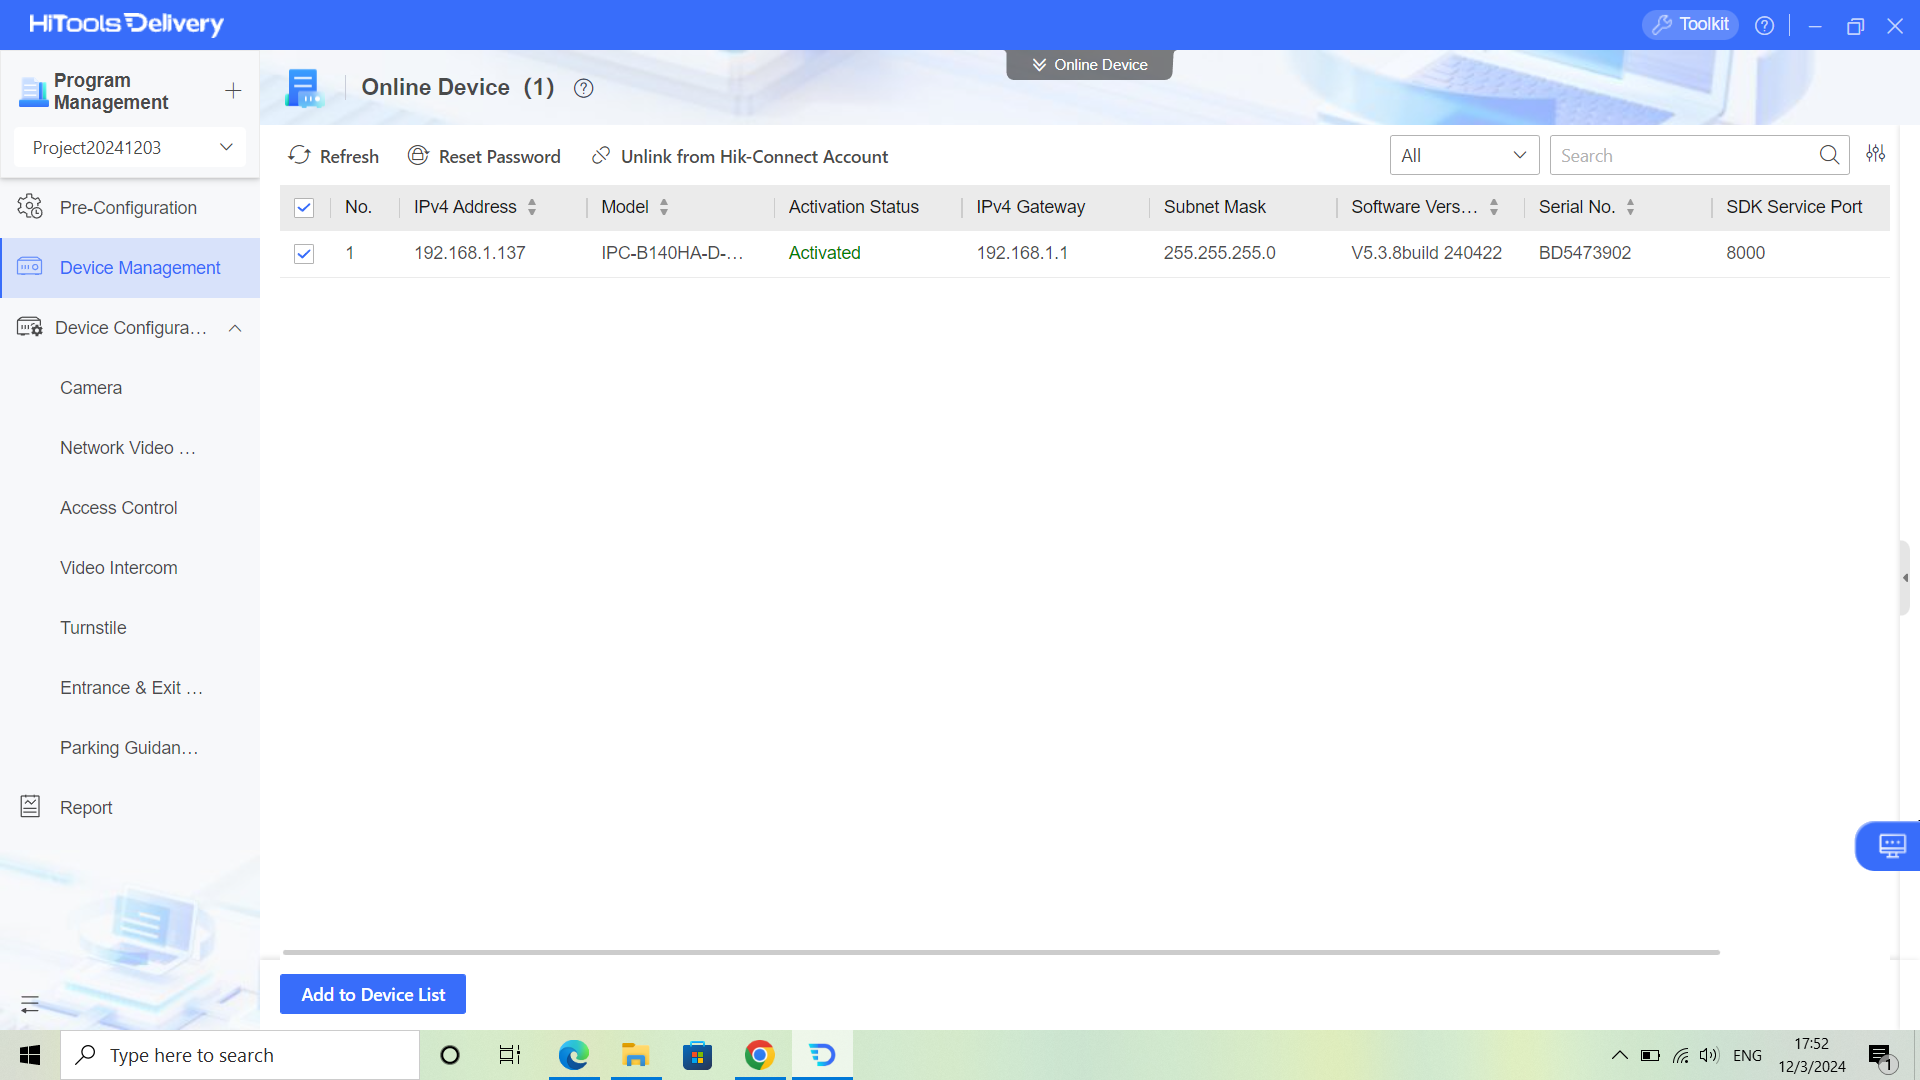Click the Pre-Configuration gear icon in sidebar

(30, 207)
